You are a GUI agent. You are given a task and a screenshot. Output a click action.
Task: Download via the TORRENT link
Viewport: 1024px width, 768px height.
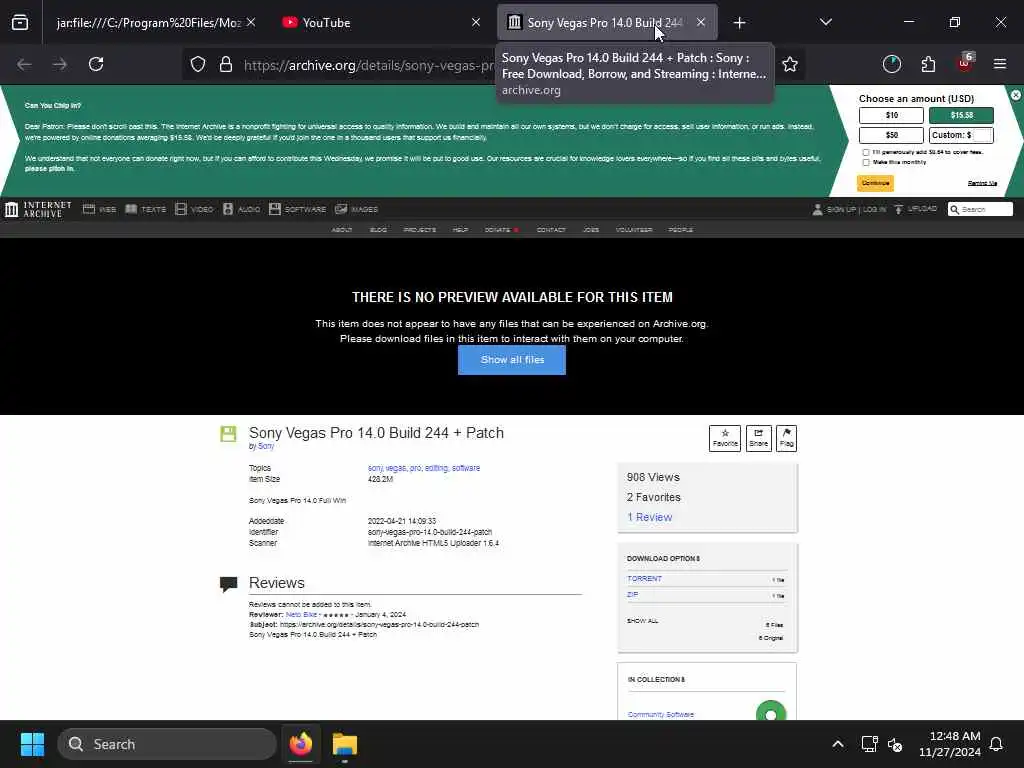tap(645, 579)
